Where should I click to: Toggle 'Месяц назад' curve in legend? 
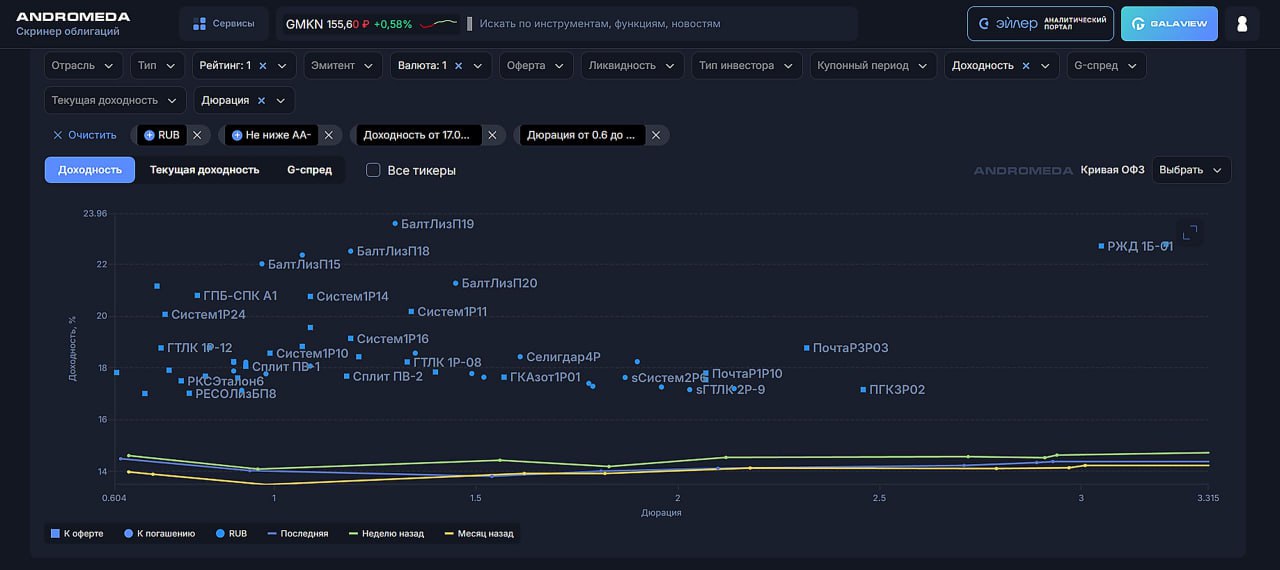click(478, 534)
